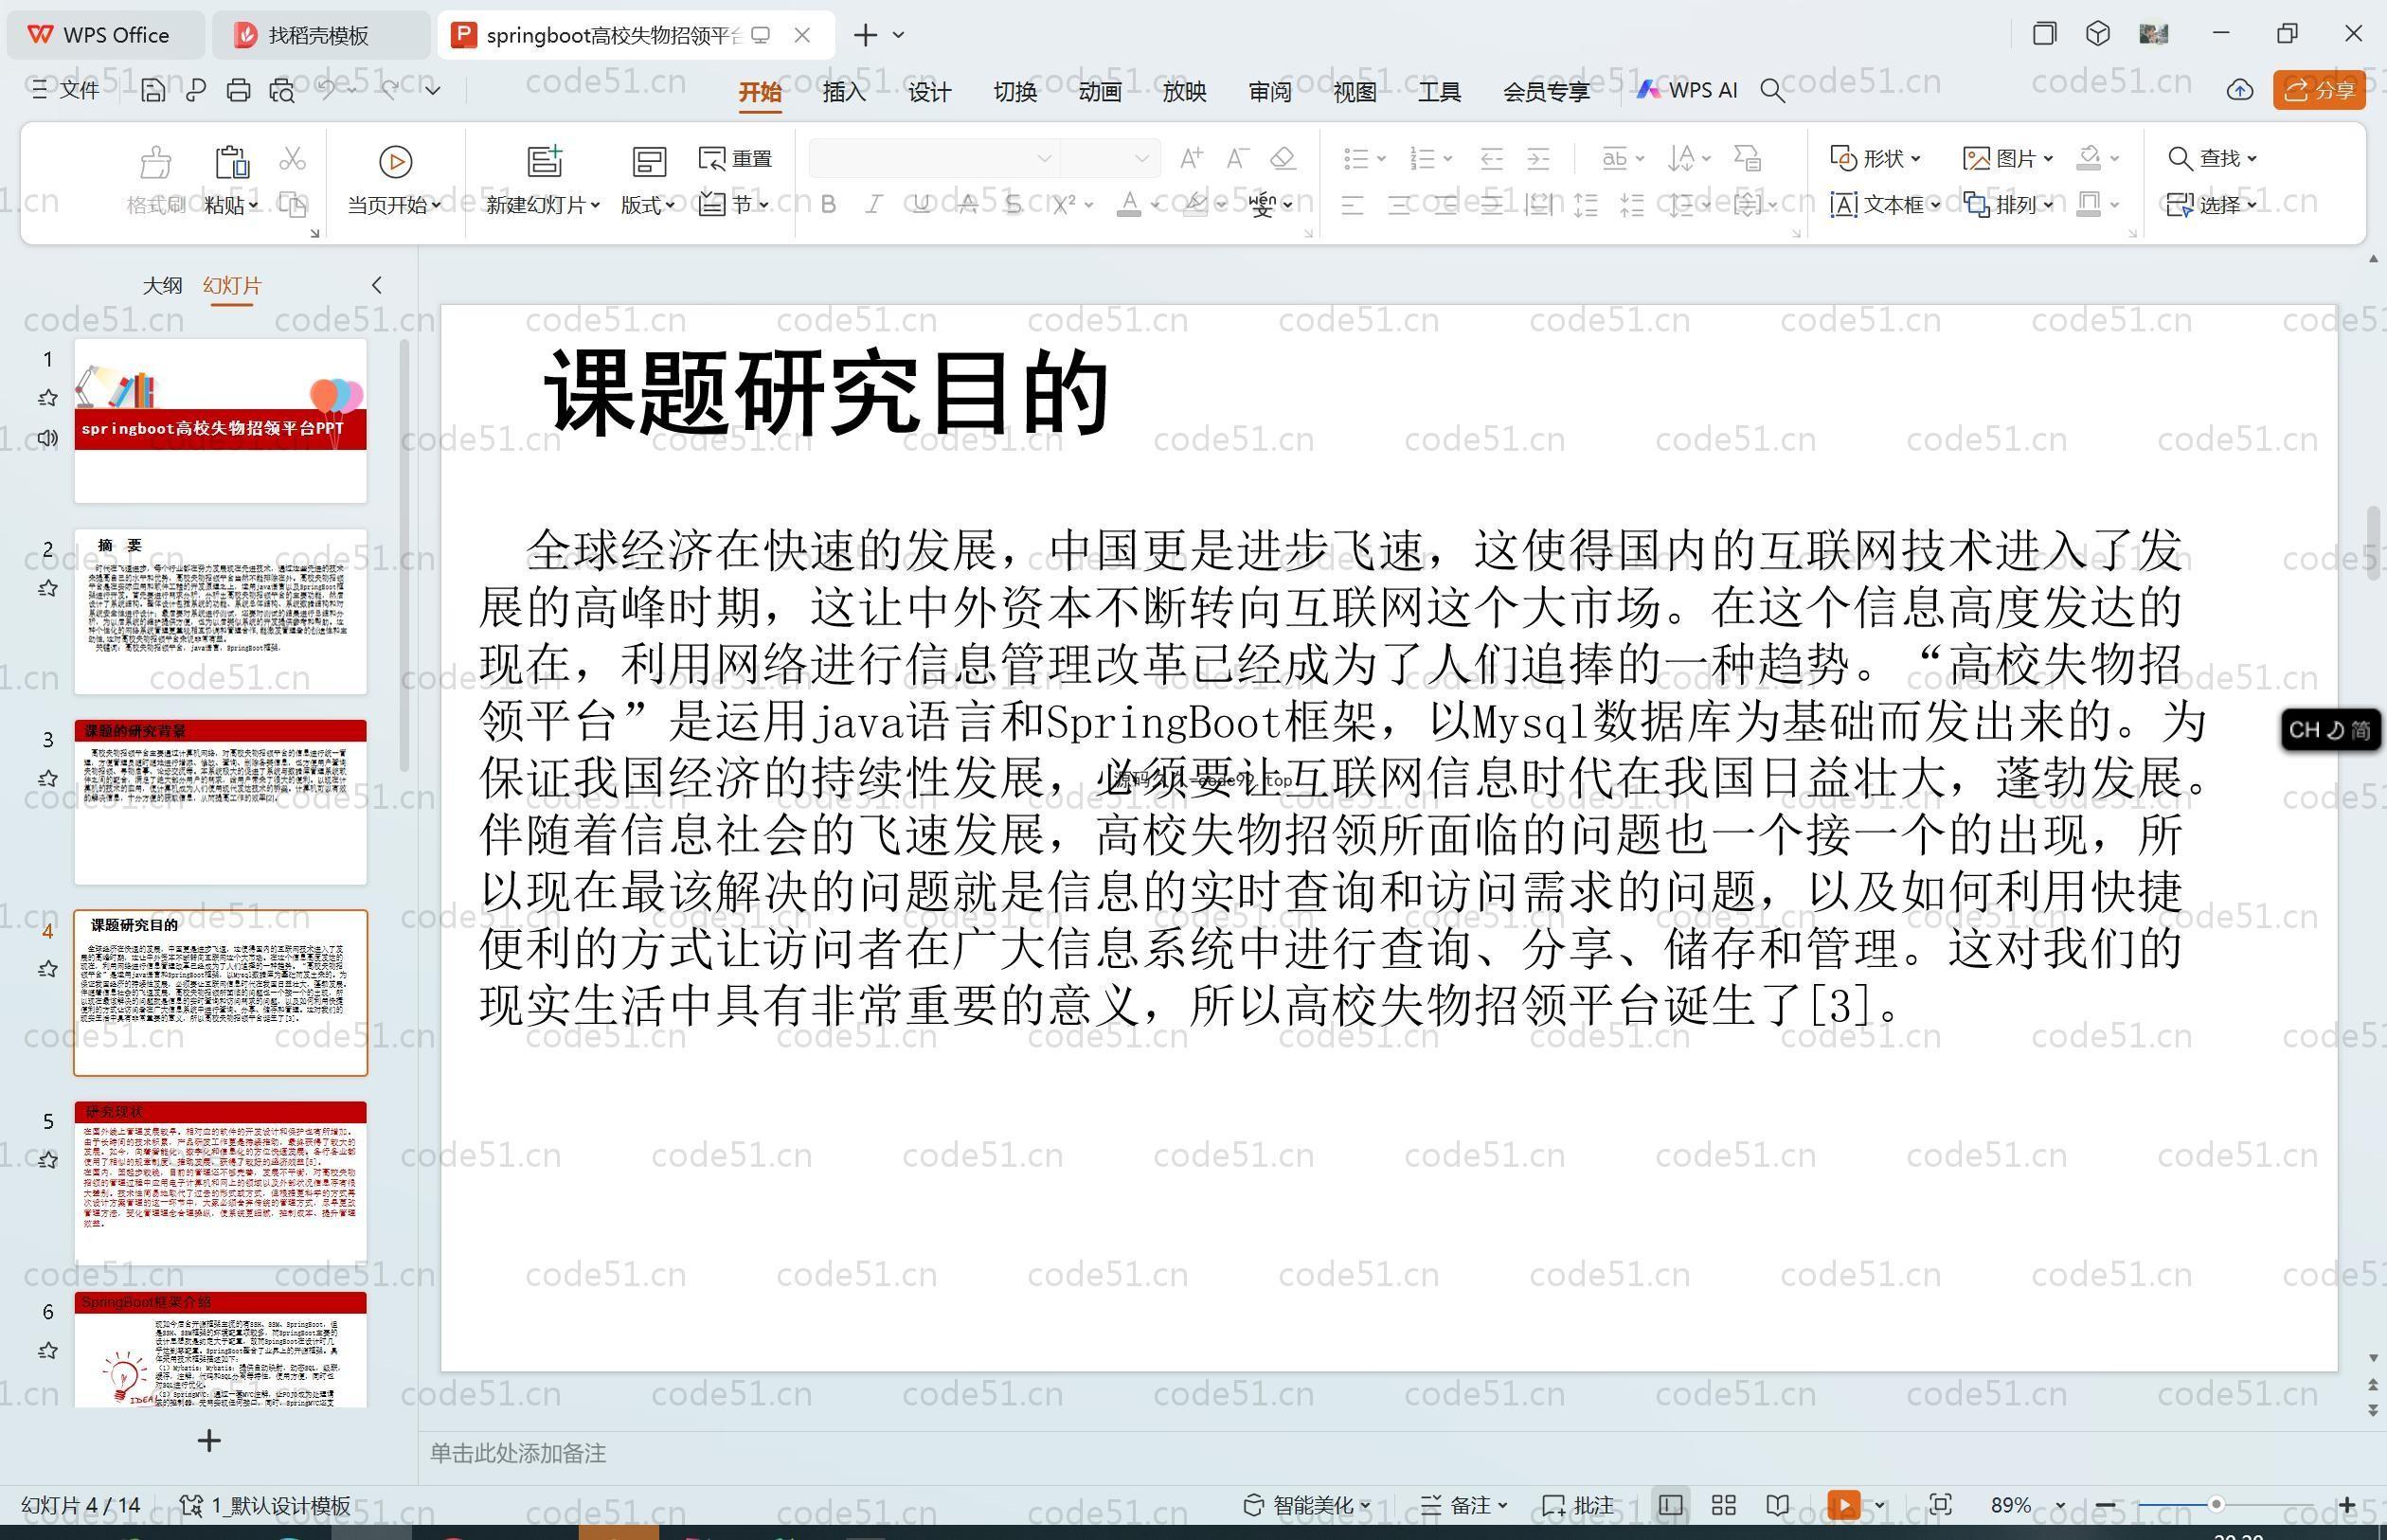Open the Select (选择) dropdown

pyautogui.click(x=2212, y=205)
